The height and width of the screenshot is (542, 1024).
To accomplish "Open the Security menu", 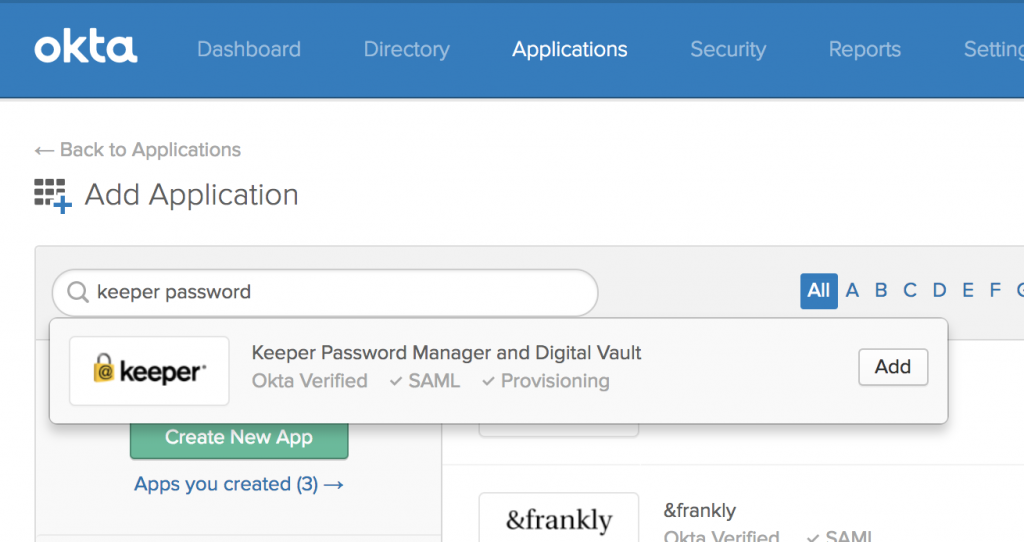I will click(x=728, y=50).
